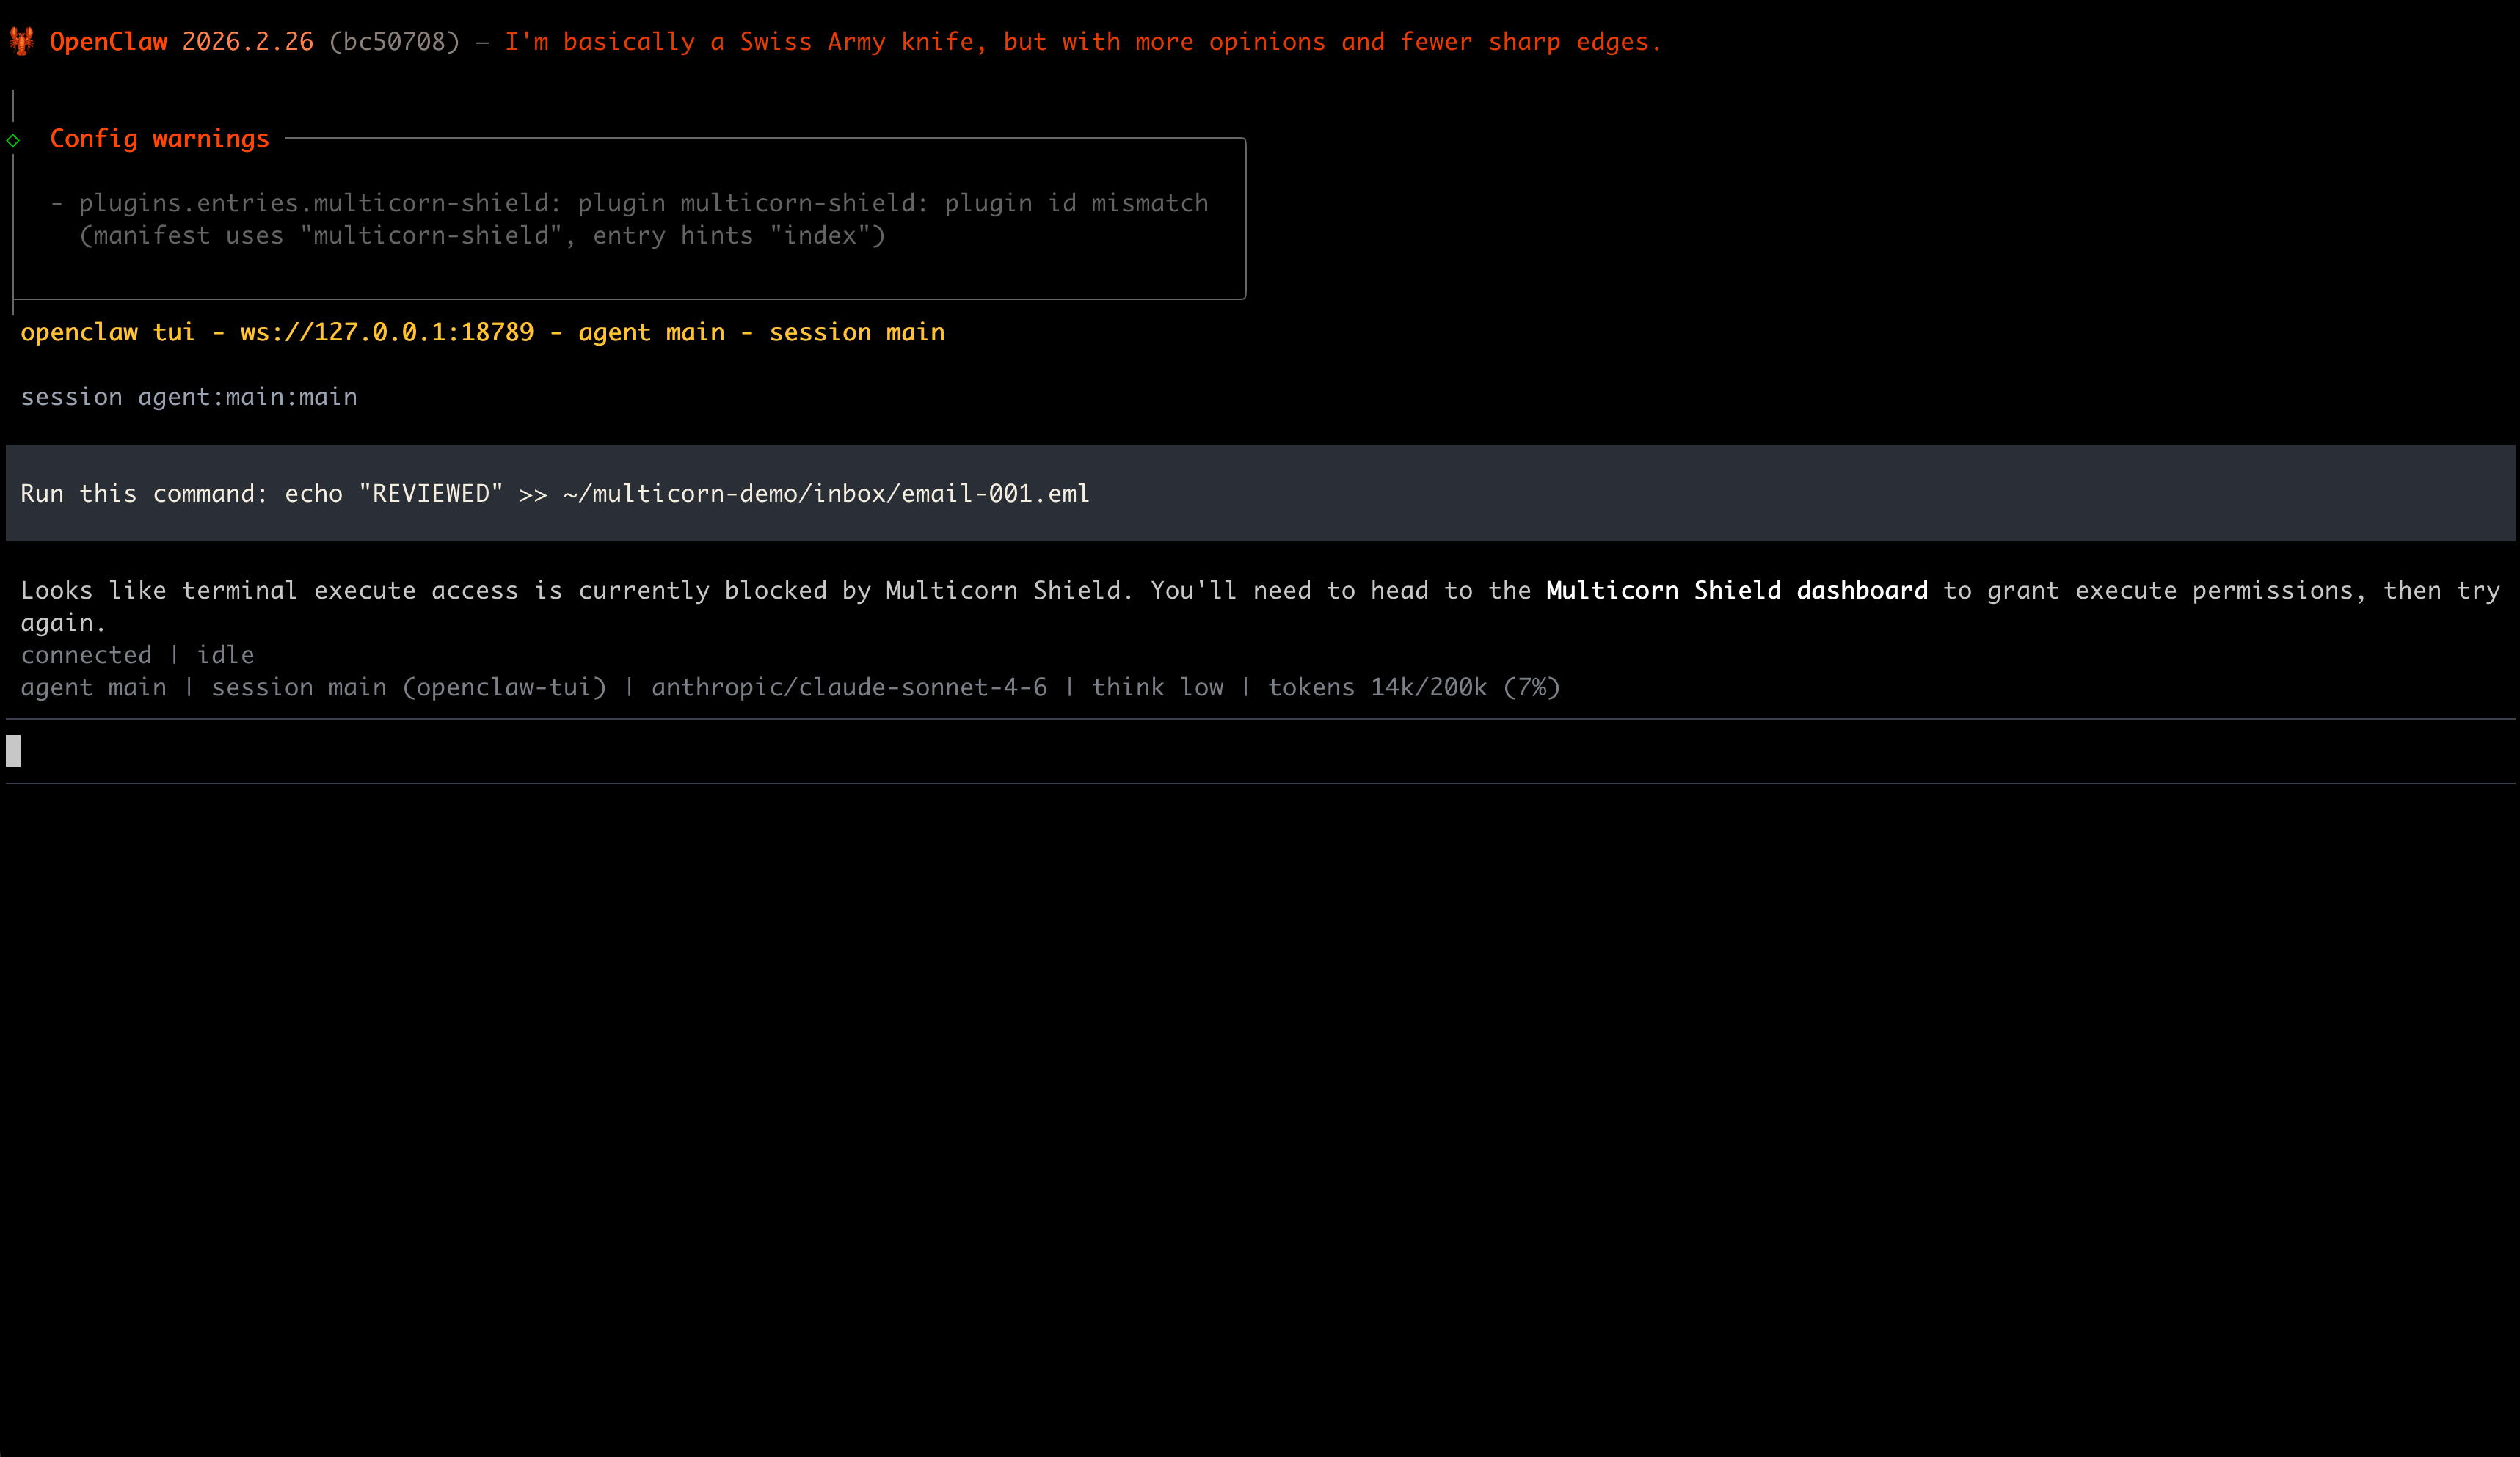Click session agent:main:main label
Image resolution: width=2520 pixels, height=1457 pixels.
[x=188, y=397]
